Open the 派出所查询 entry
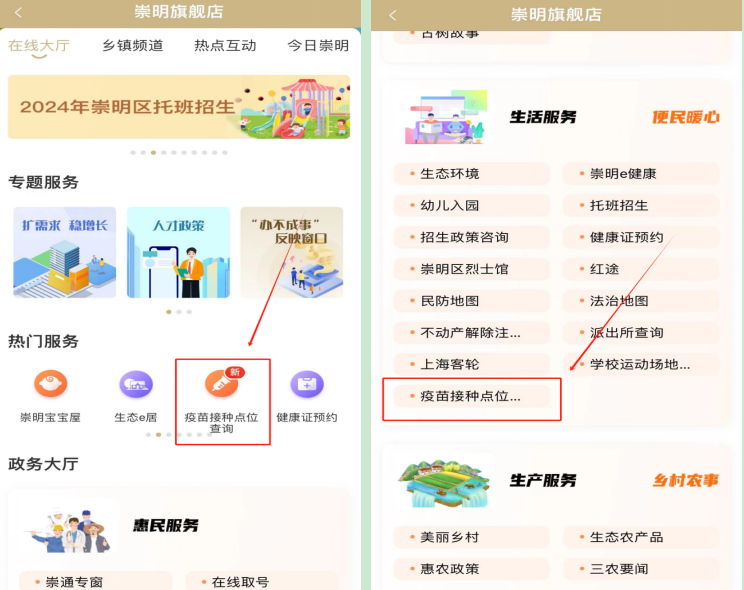Screen dimensions: 744x590 tap(641, 333)
